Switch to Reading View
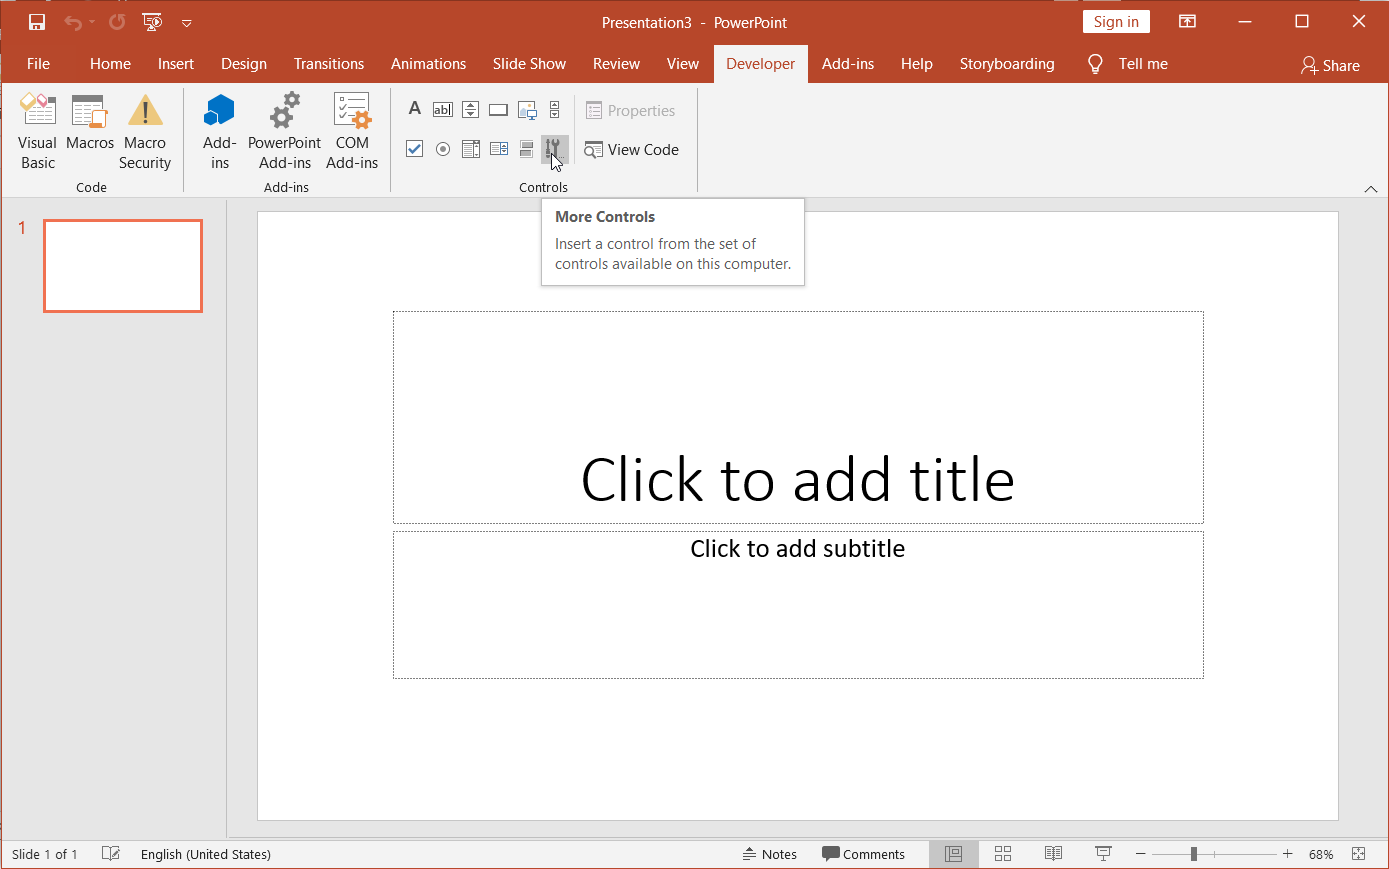The image size is (1389, 869). [1053, 854]
